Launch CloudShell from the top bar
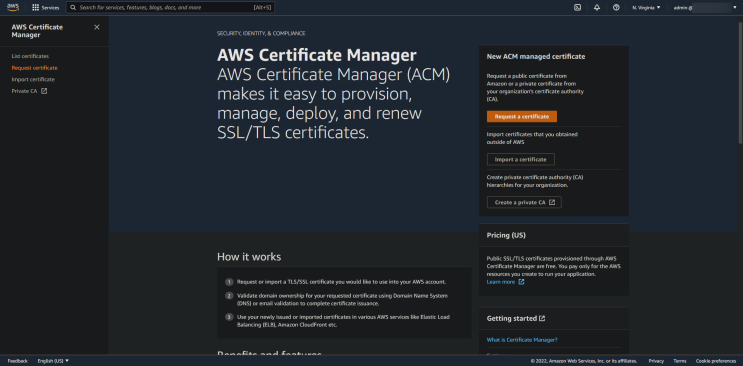The image size is (743, 366). coord(577,8)
